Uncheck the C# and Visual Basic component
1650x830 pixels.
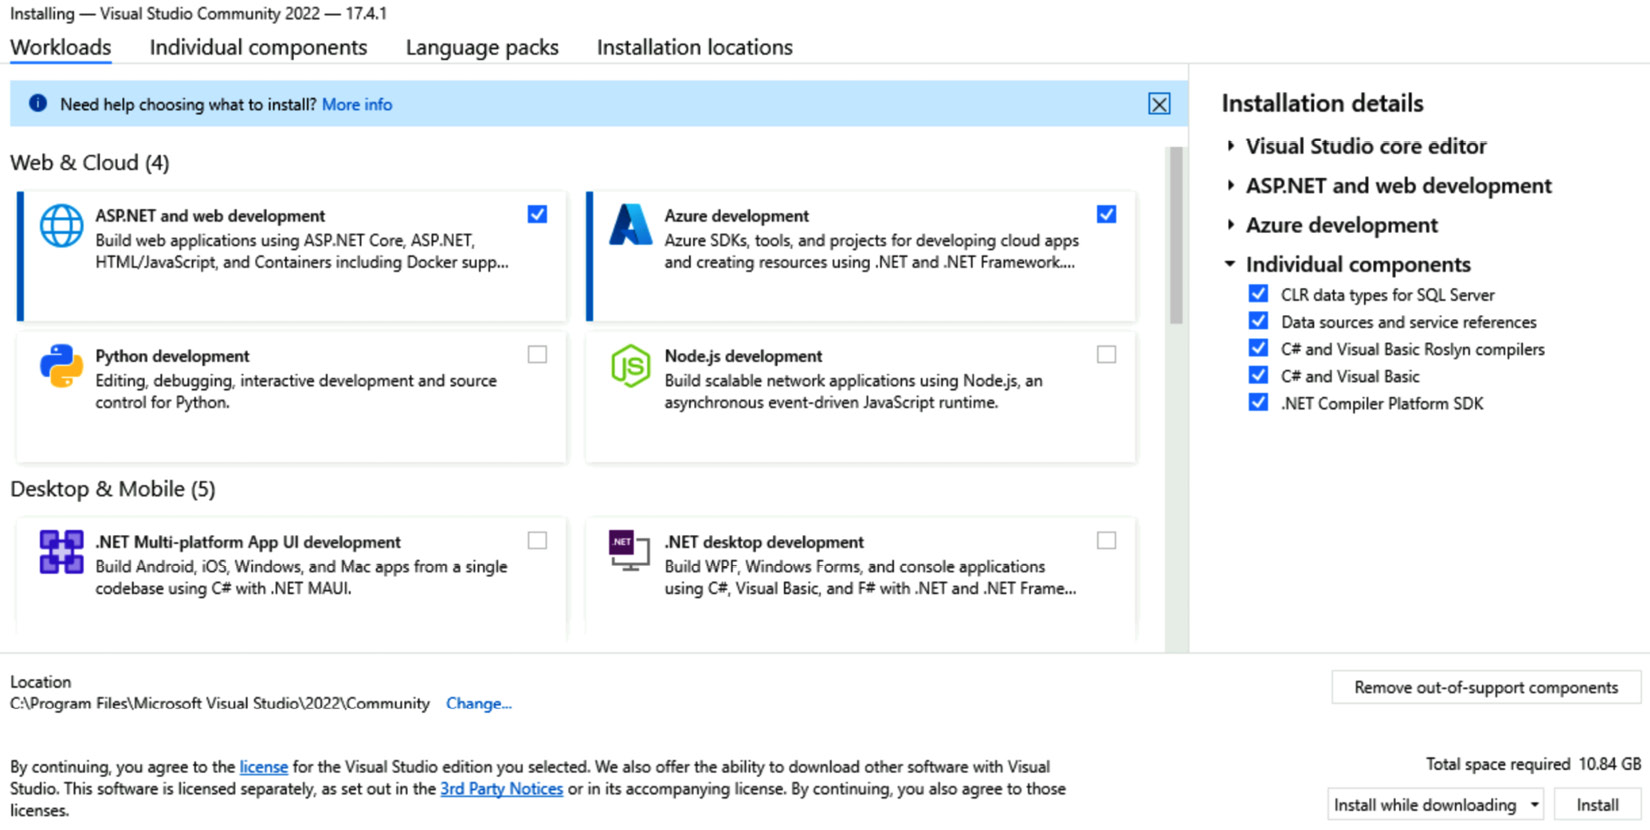pos(1258,374)
